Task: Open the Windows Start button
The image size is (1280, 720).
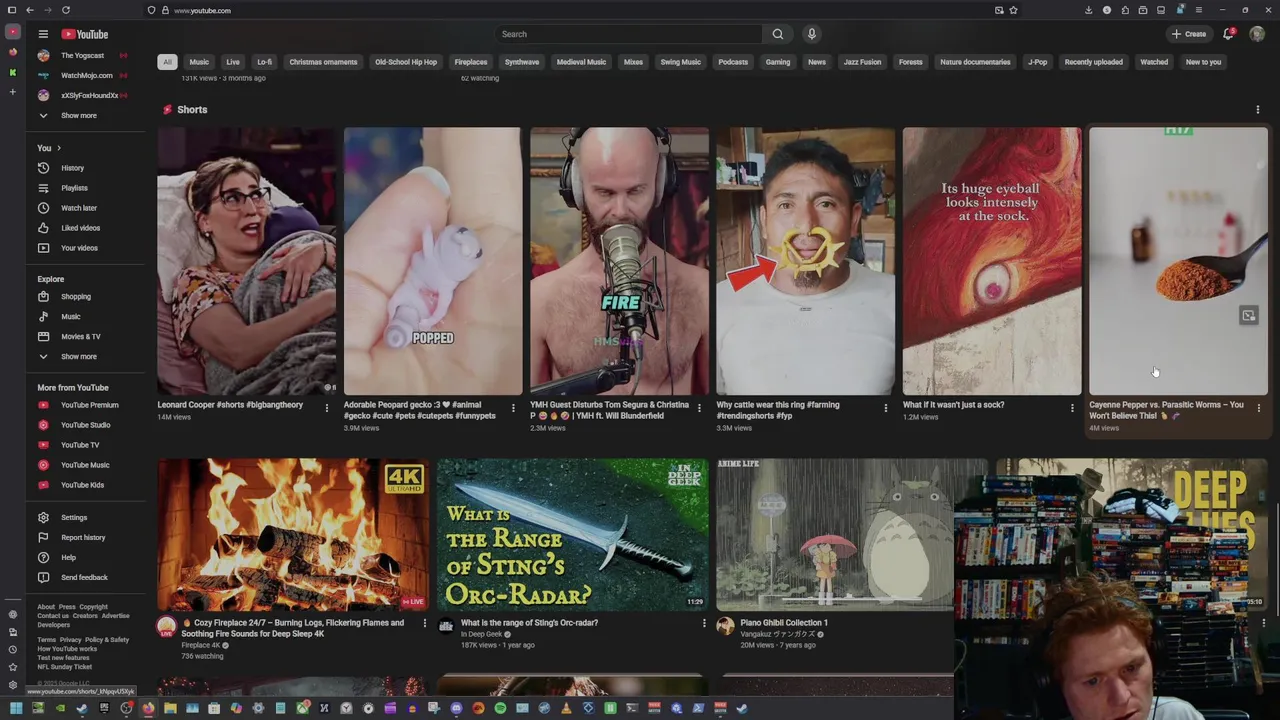Action: pyautogui.click(x=15, y=708)
